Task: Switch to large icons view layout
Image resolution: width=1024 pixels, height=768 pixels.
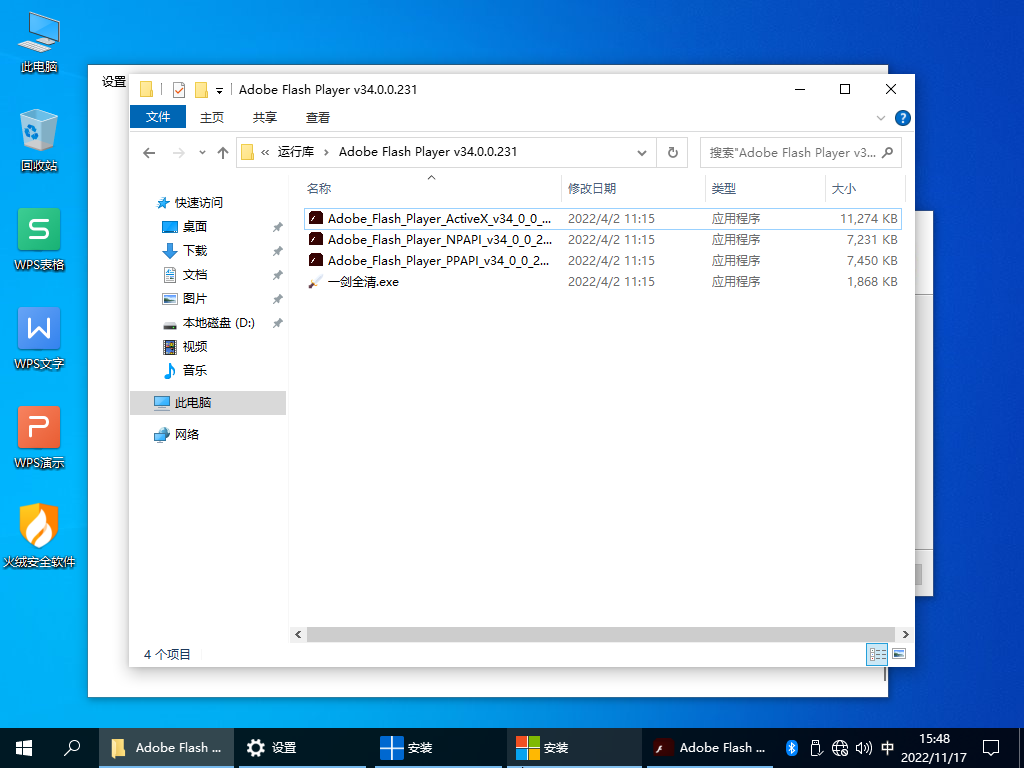Action: pyautogui.click(x=899, y=654)
